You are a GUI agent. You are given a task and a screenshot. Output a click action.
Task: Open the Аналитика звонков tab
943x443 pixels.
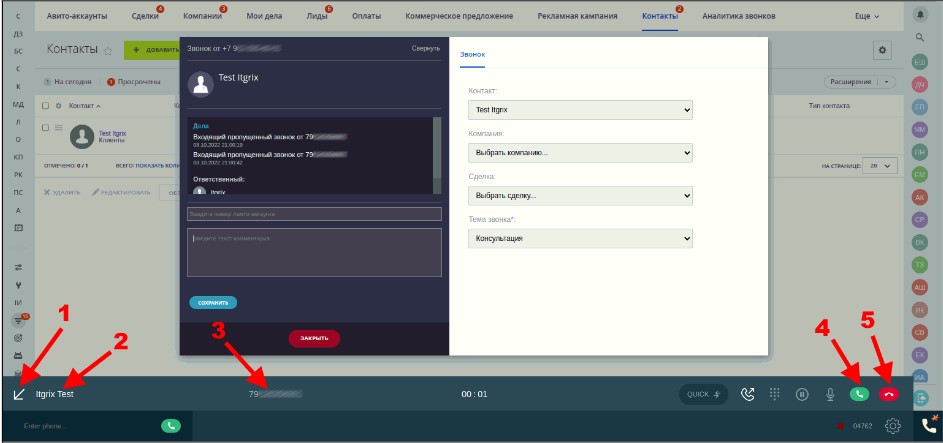point(739,16)
